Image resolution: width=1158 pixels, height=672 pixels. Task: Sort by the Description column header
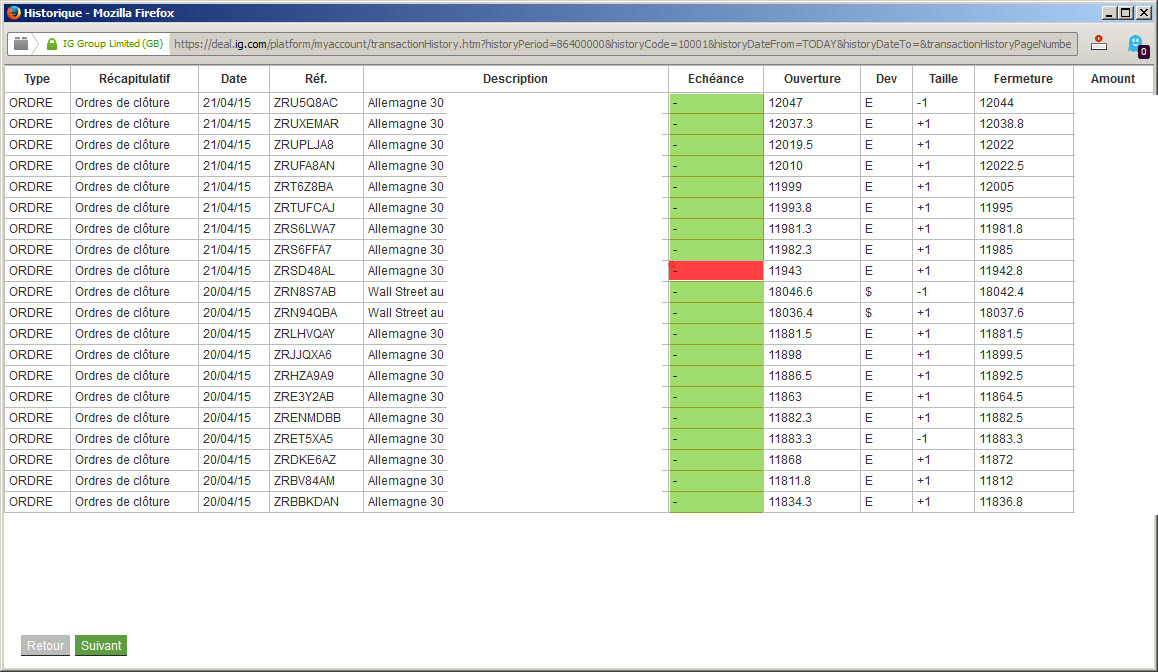click(515, 79)
